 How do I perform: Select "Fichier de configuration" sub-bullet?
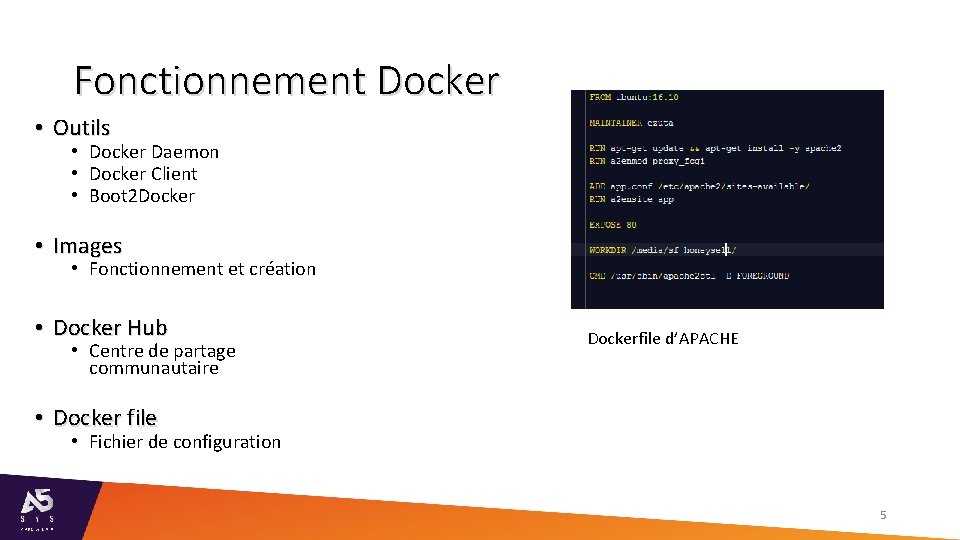pyautogui.click(x=185, y=442)
